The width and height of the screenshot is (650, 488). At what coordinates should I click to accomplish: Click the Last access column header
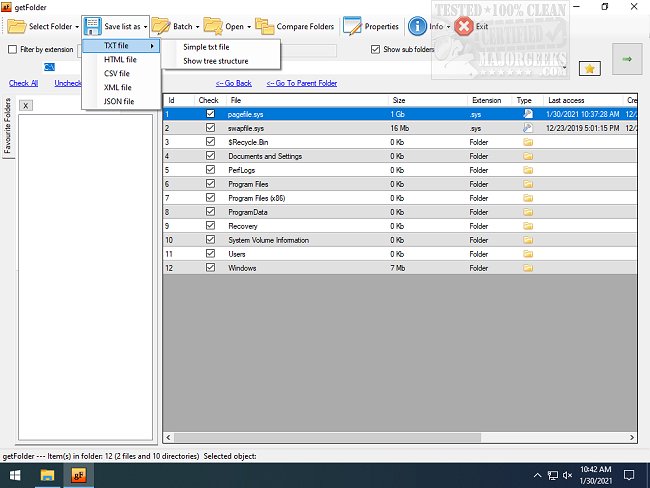pyautogui.click(x=582, y=100)
